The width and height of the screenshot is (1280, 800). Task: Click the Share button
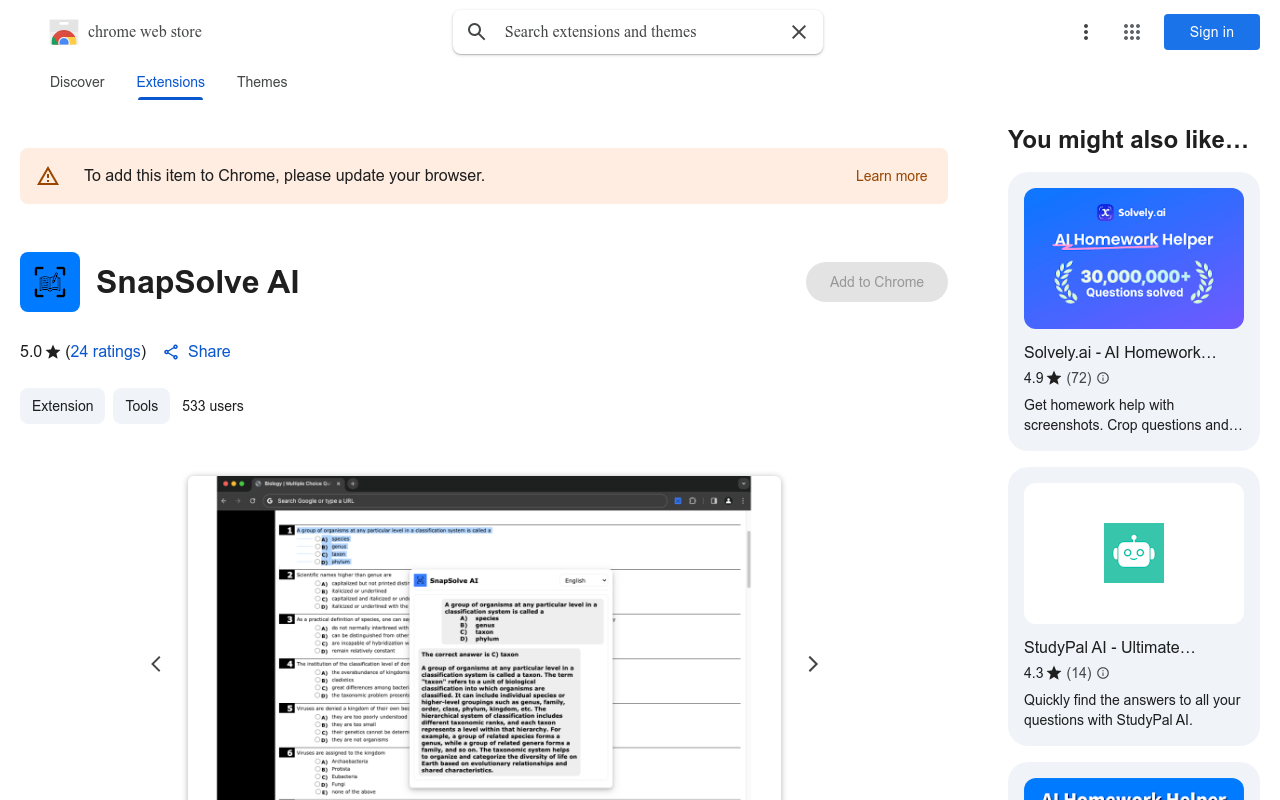tap(197, 352)
